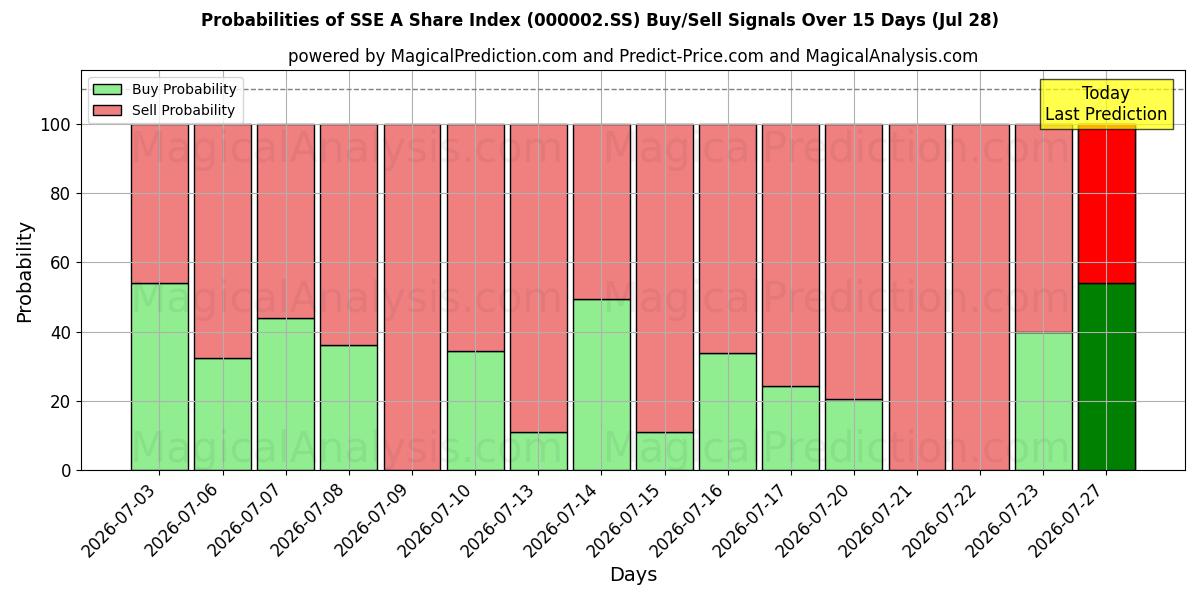Screen dimensions: 1200x600
Task: Click the y-axis tick value 80
Action: point(62,194)
